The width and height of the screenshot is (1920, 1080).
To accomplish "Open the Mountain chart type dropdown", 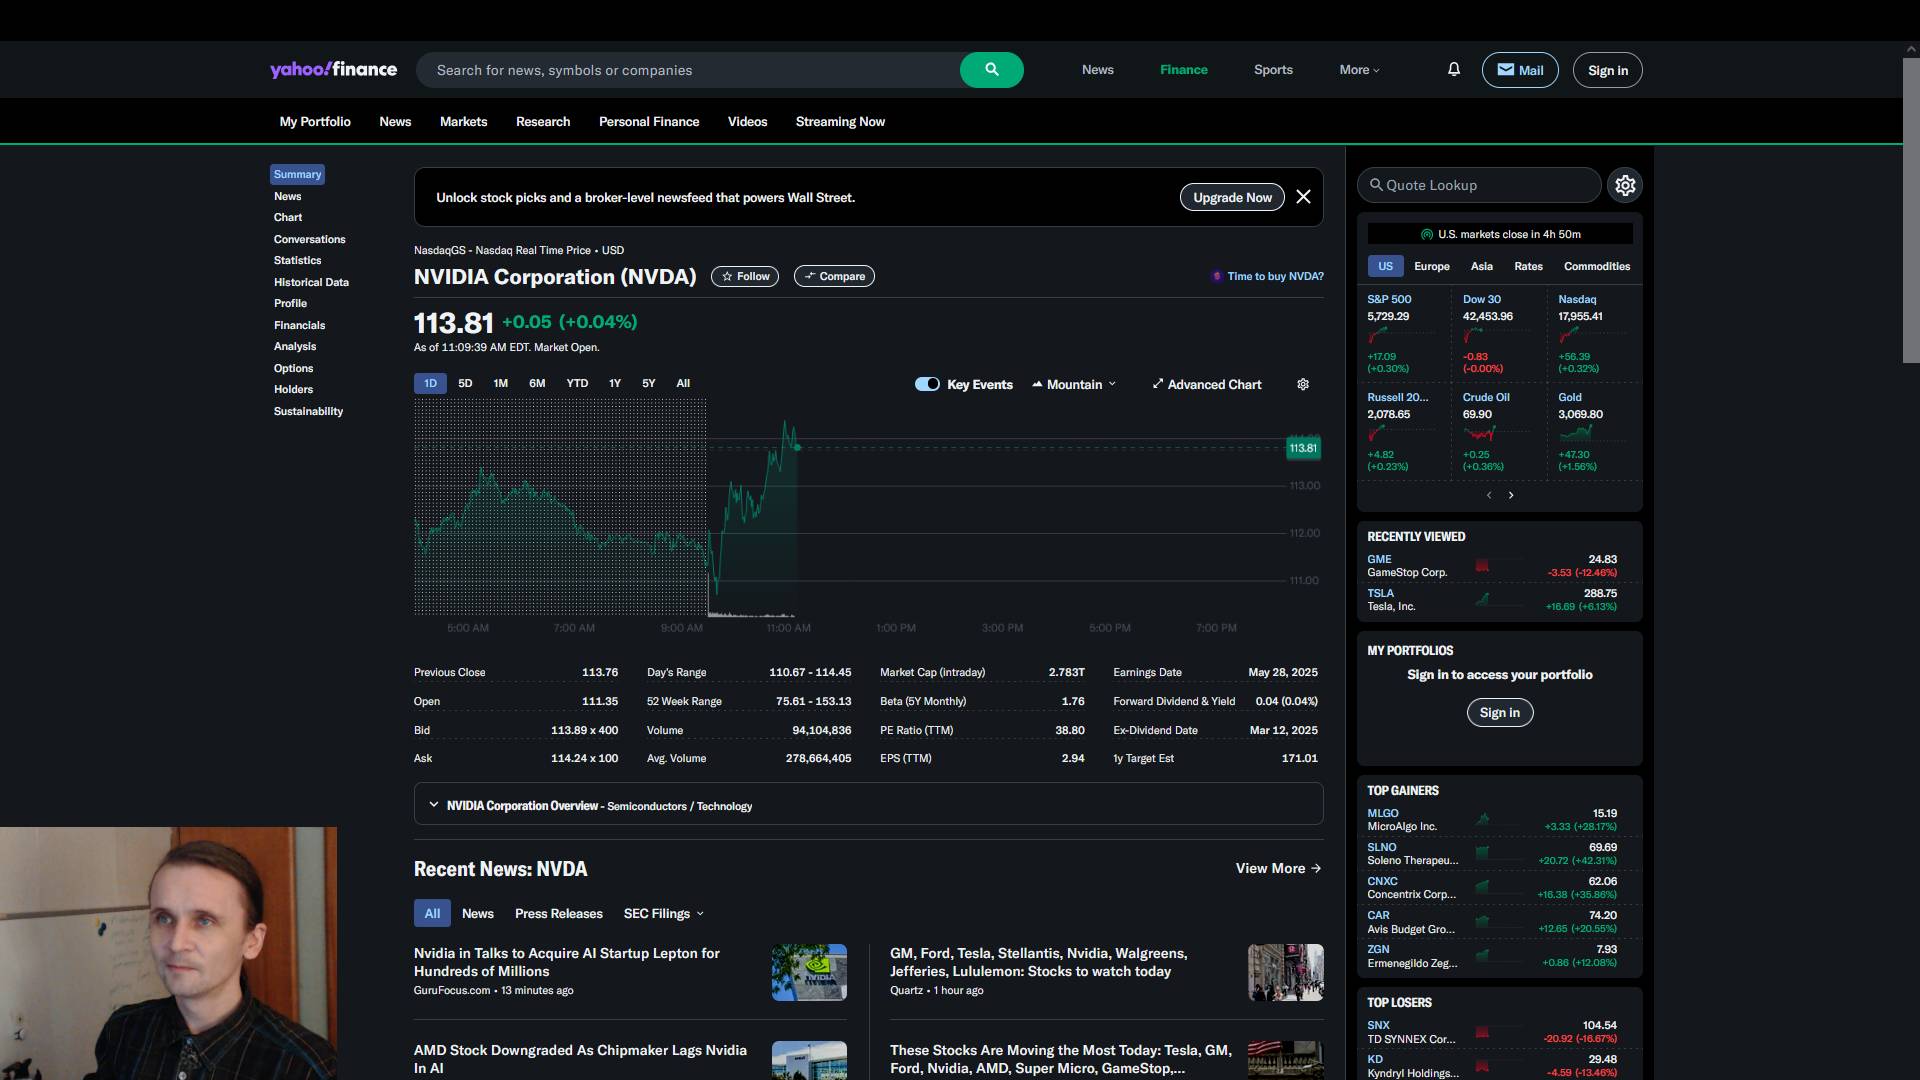I will 1076,385.
